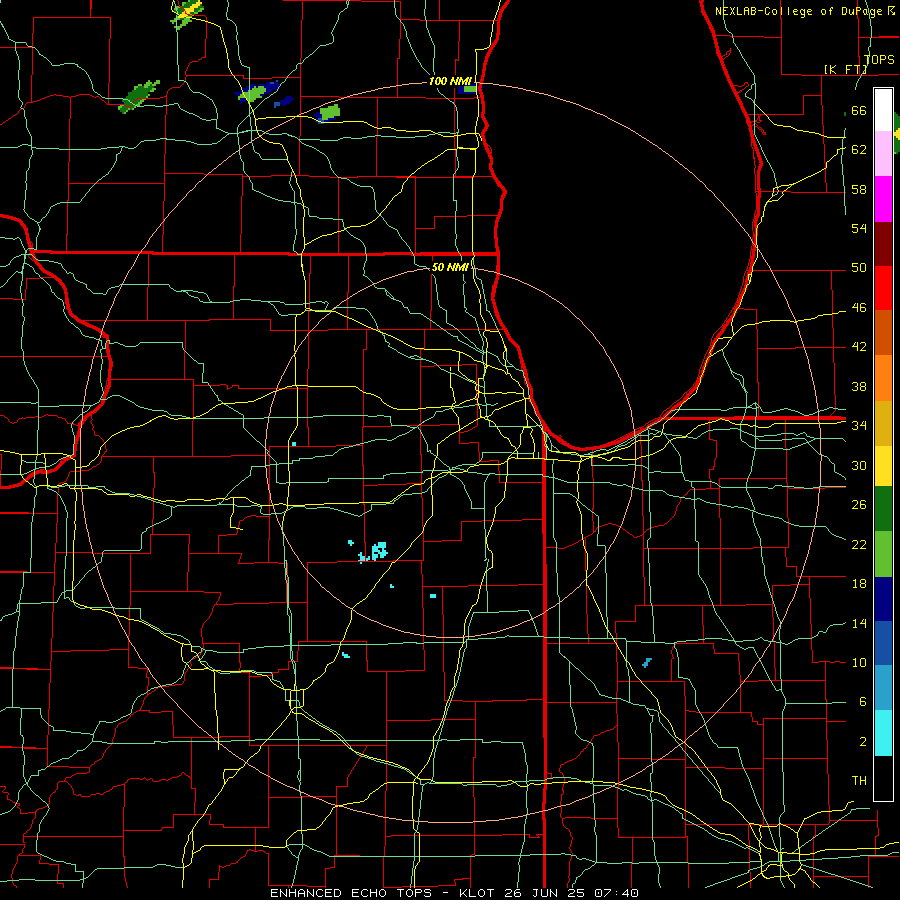This screenshot has width=900, height=900.
Task: Click the 6 legend value
Action: pos(862,702)
